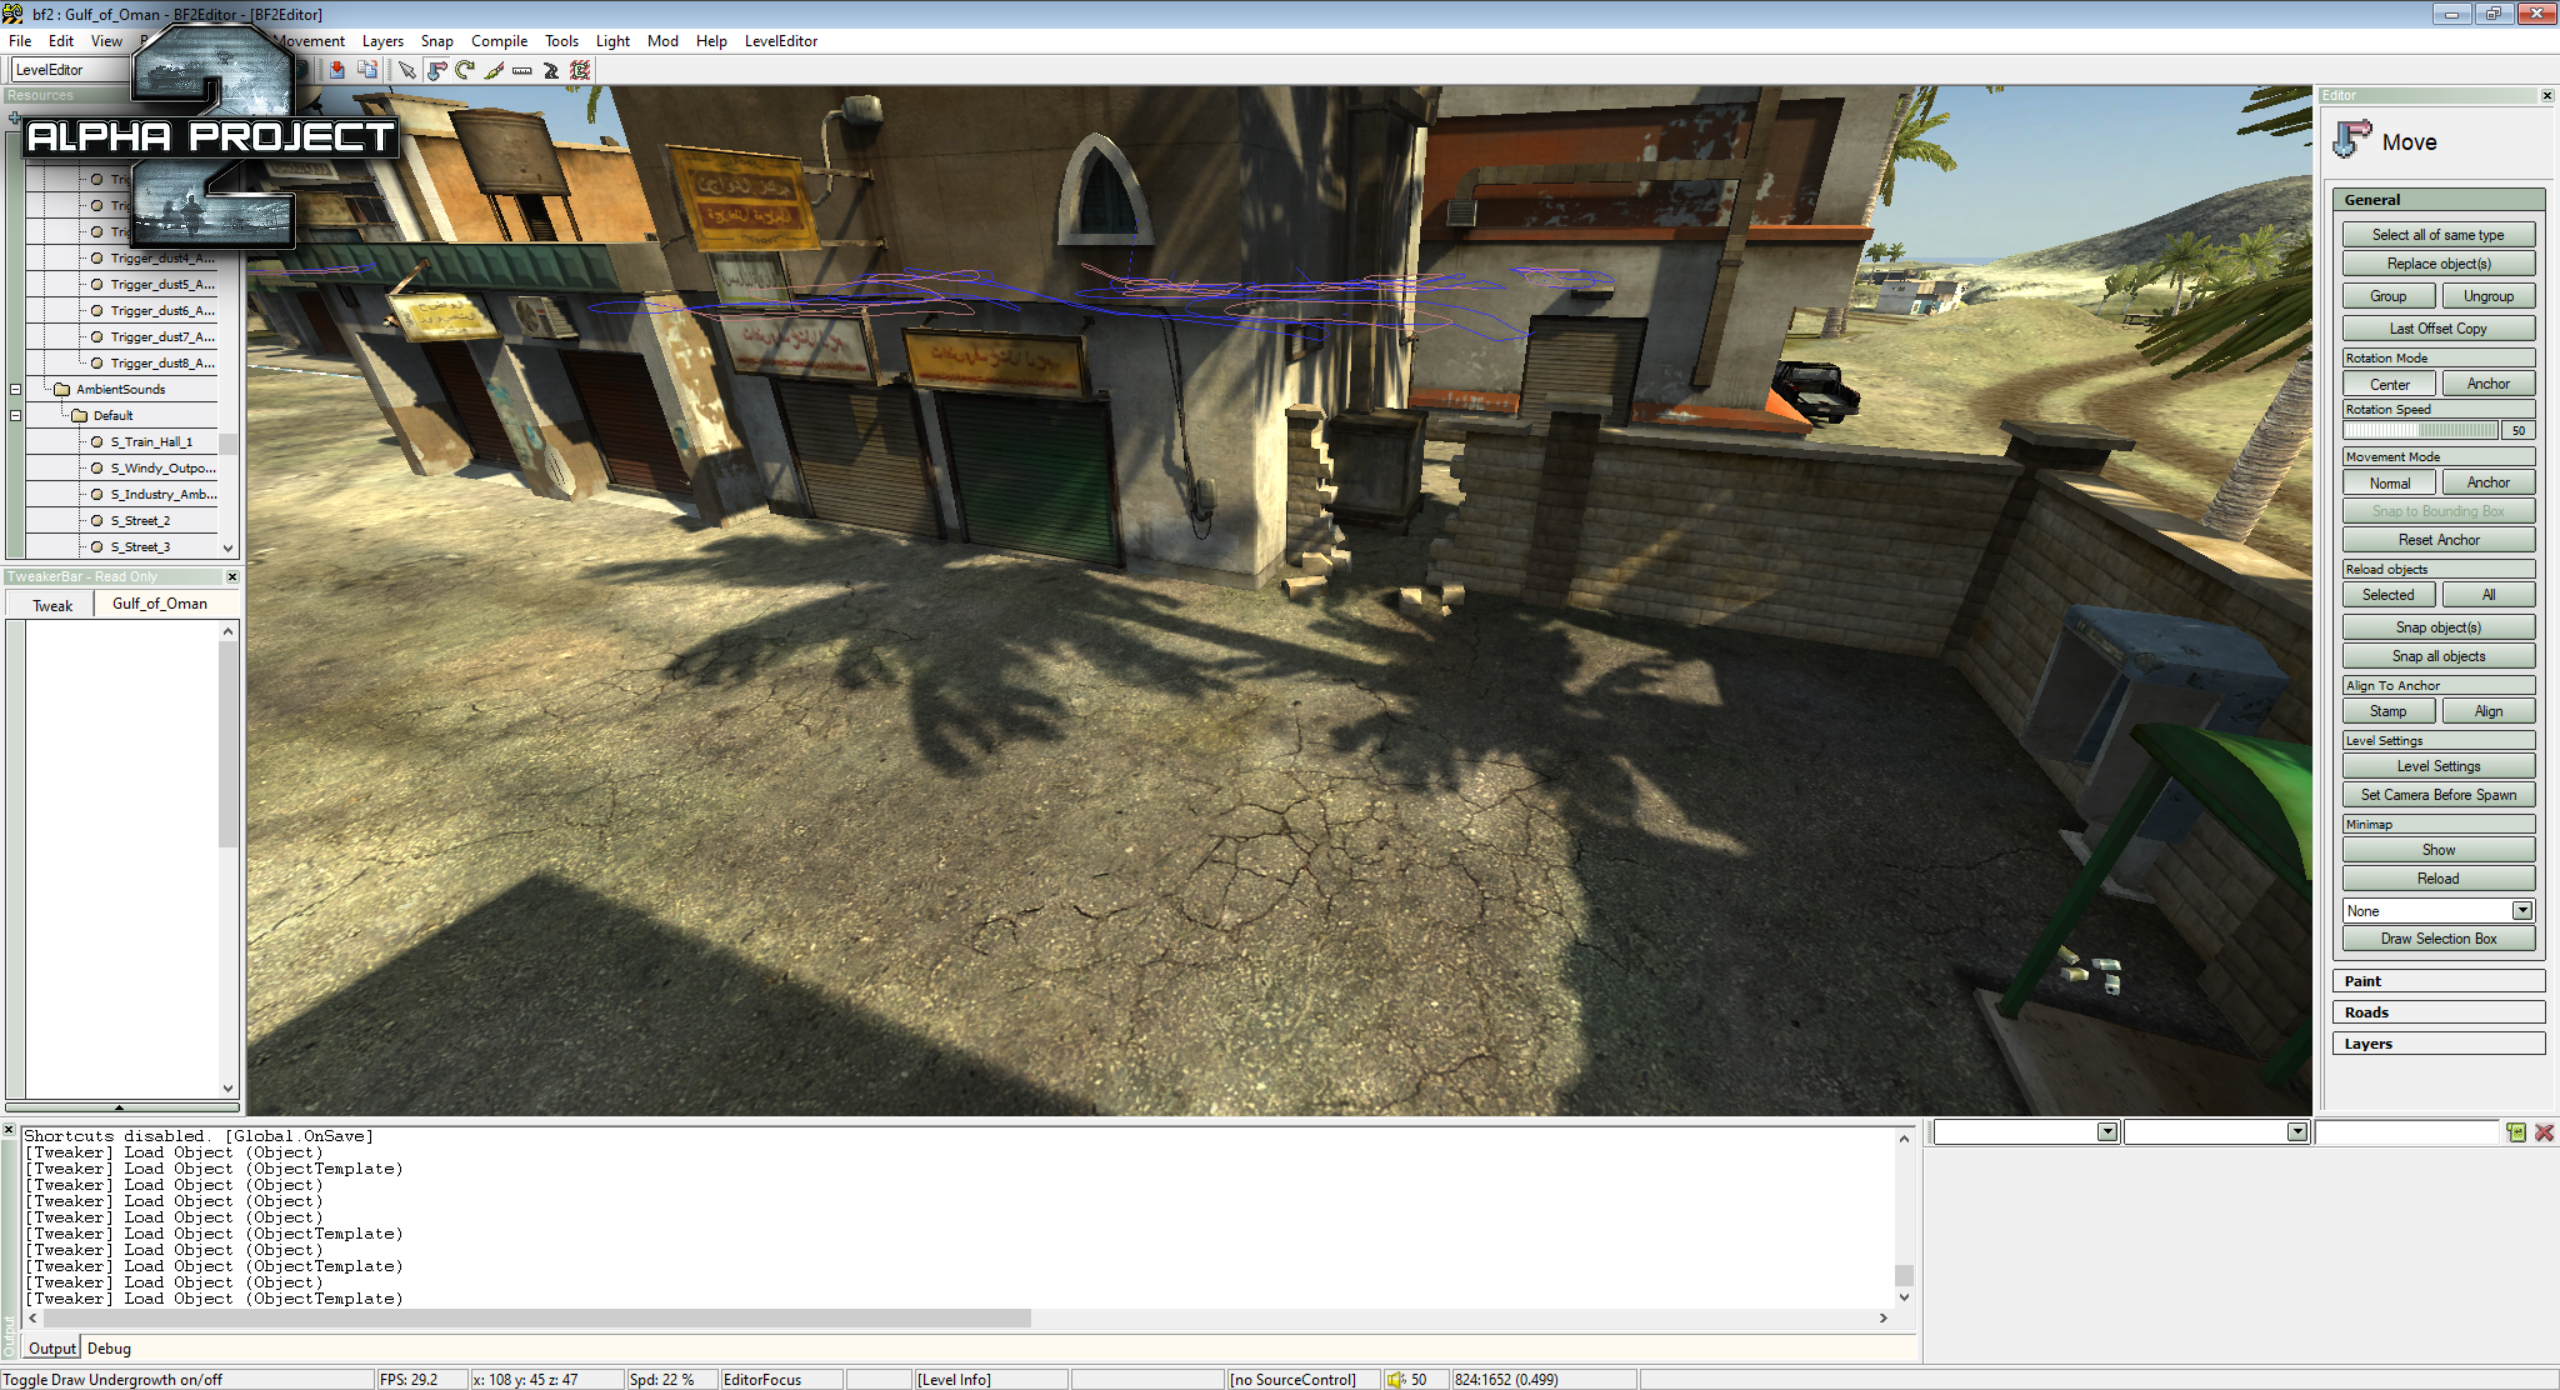This screenshot has width=2560, height=1390.
Task: Select the Move tool in toolbar
Action: tap(436, 70)
